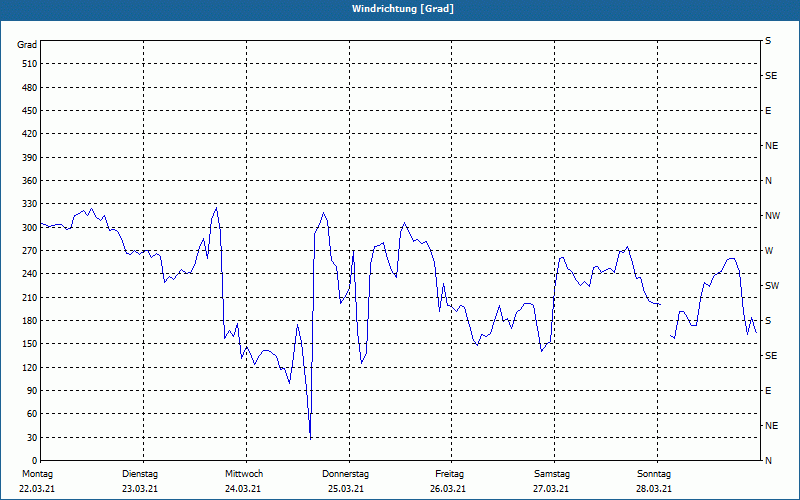Click the 'NE' compass label beside 30
The height and width of the screenshot is (500, 800).
click(771, 426)
